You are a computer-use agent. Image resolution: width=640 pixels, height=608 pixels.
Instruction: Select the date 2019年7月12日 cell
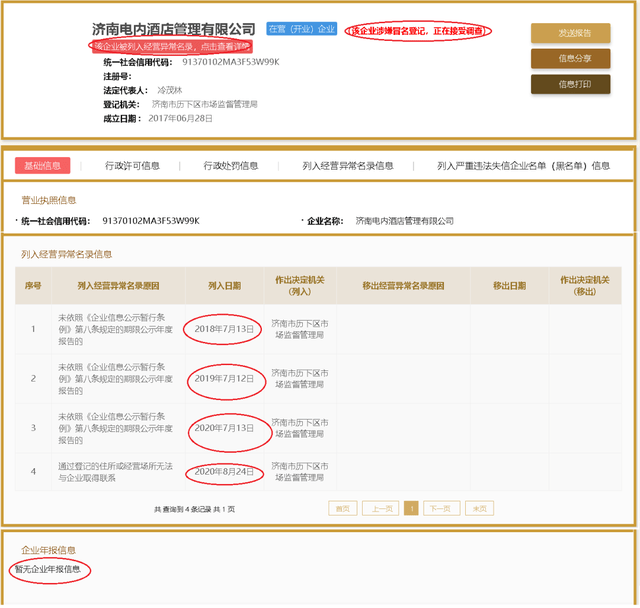coord(224,379)
